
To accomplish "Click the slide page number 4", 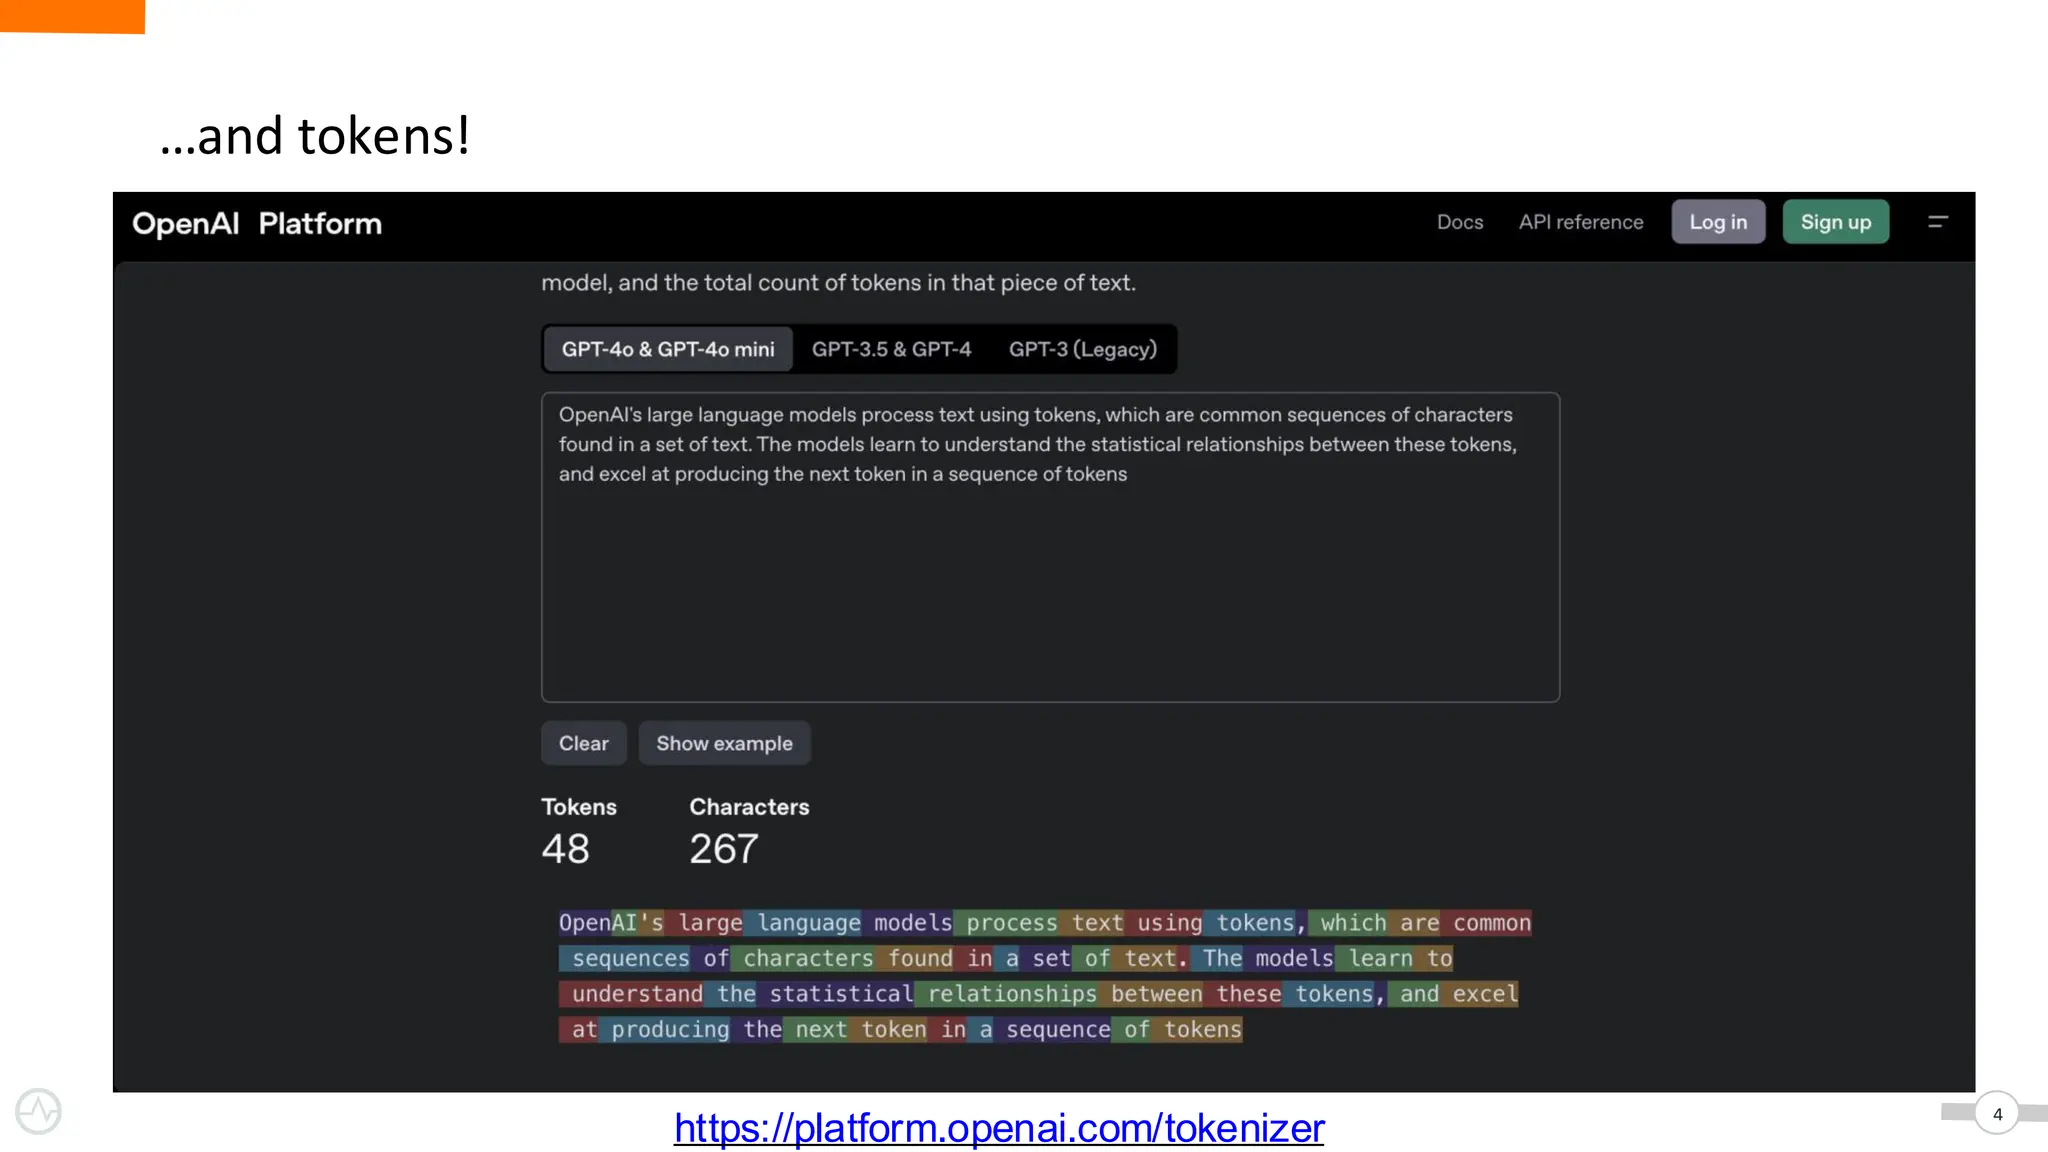I will pos(1997,1114).
